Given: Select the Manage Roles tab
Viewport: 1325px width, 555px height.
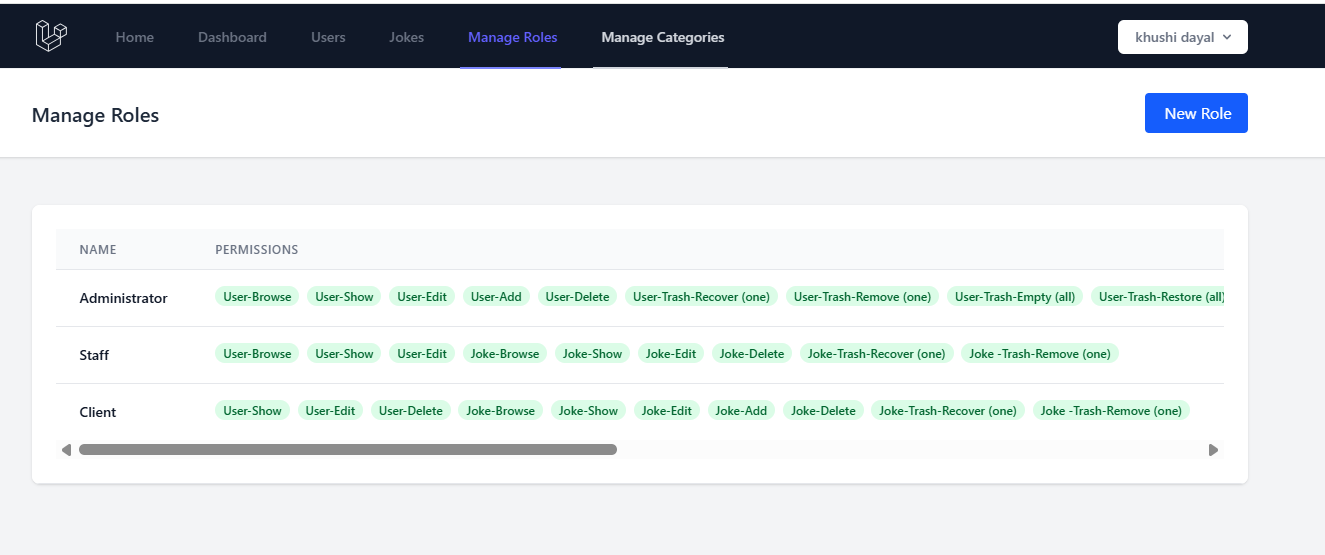Looking at the screenshot, I should [512, 37].
